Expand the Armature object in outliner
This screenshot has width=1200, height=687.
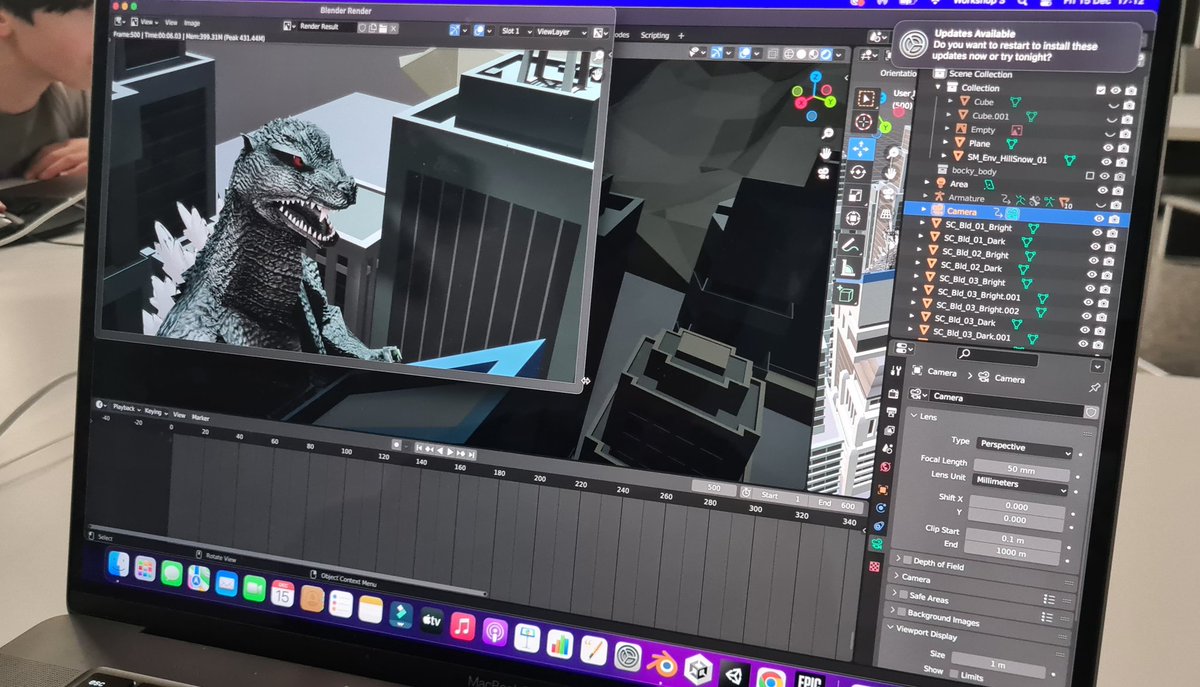926,197
